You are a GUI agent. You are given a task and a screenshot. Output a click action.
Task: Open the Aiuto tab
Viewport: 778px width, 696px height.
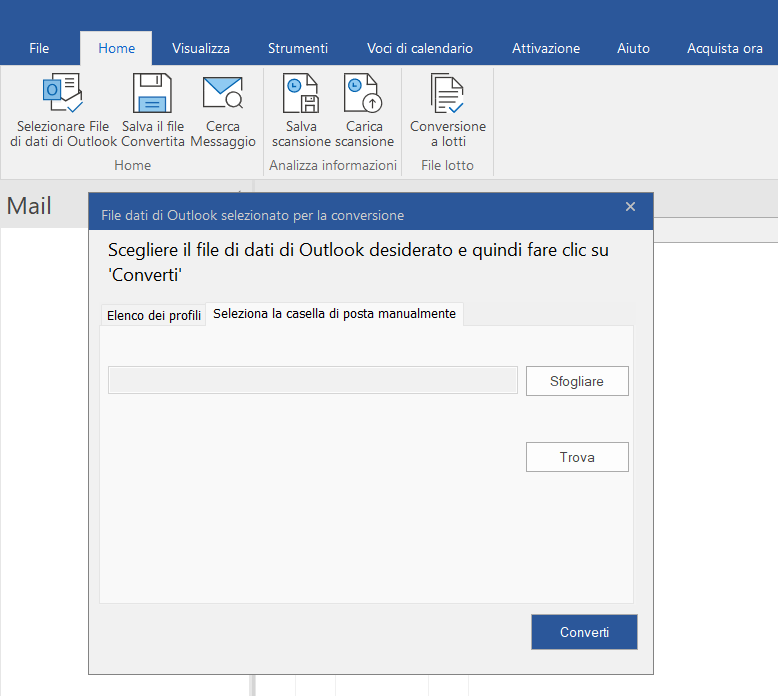click(633, 48)
